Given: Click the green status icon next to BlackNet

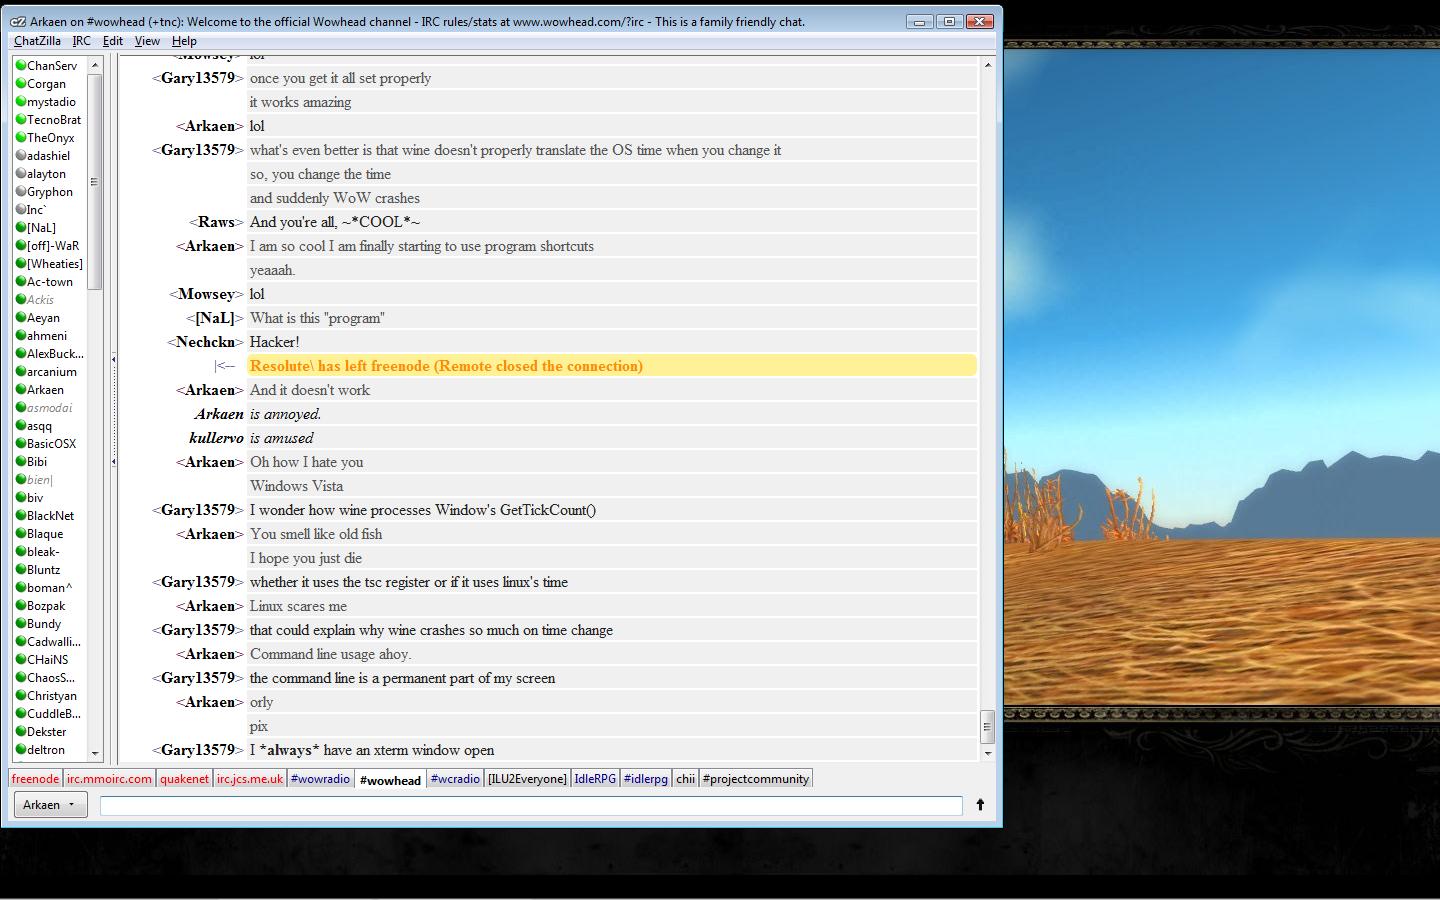Looking at the screenshot, I should 21,516.
